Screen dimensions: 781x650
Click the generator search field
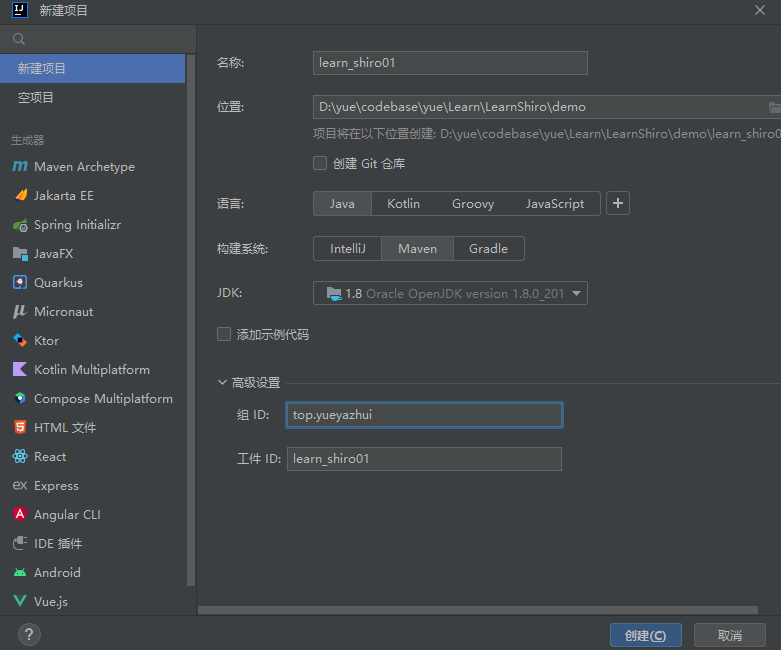click(x=98, y=39)
